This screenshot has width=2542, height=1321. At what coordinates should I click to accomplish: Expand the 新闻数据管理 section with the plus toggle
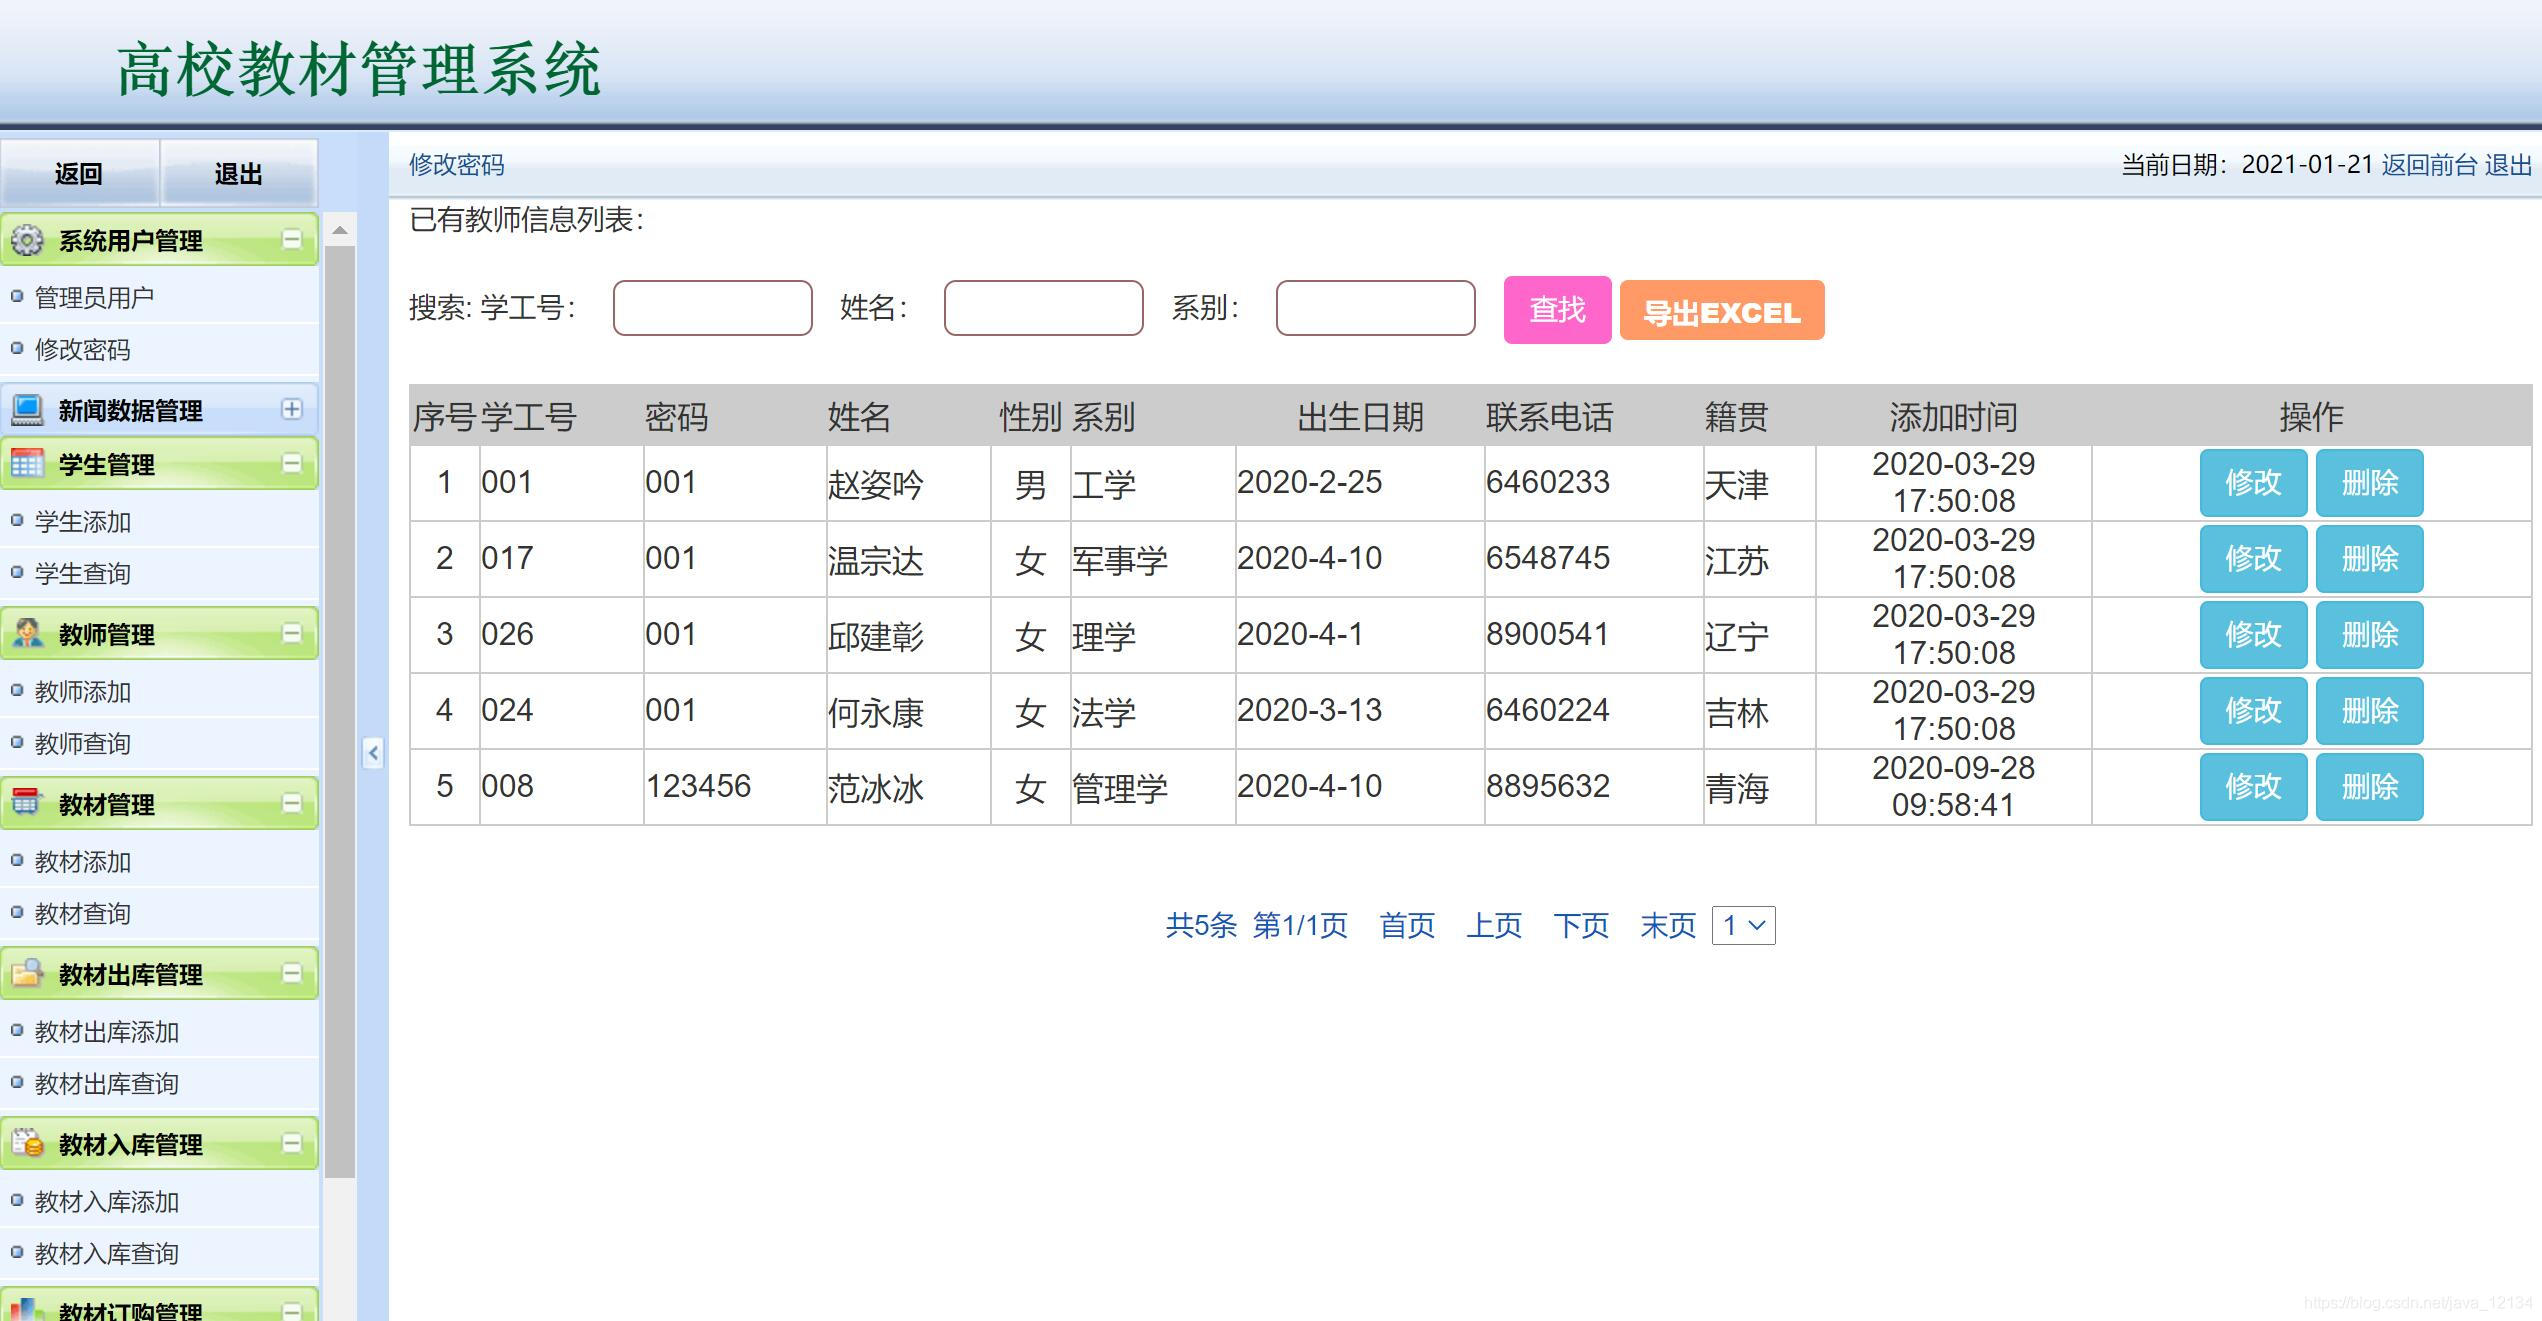(x=292, y=409)
